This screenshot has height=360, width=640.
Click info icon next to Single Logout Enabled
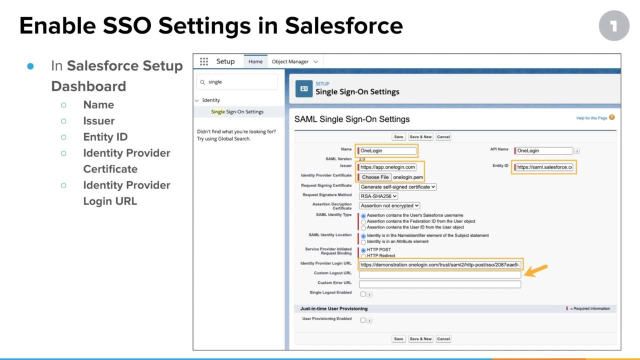click(x=369, y=294)
